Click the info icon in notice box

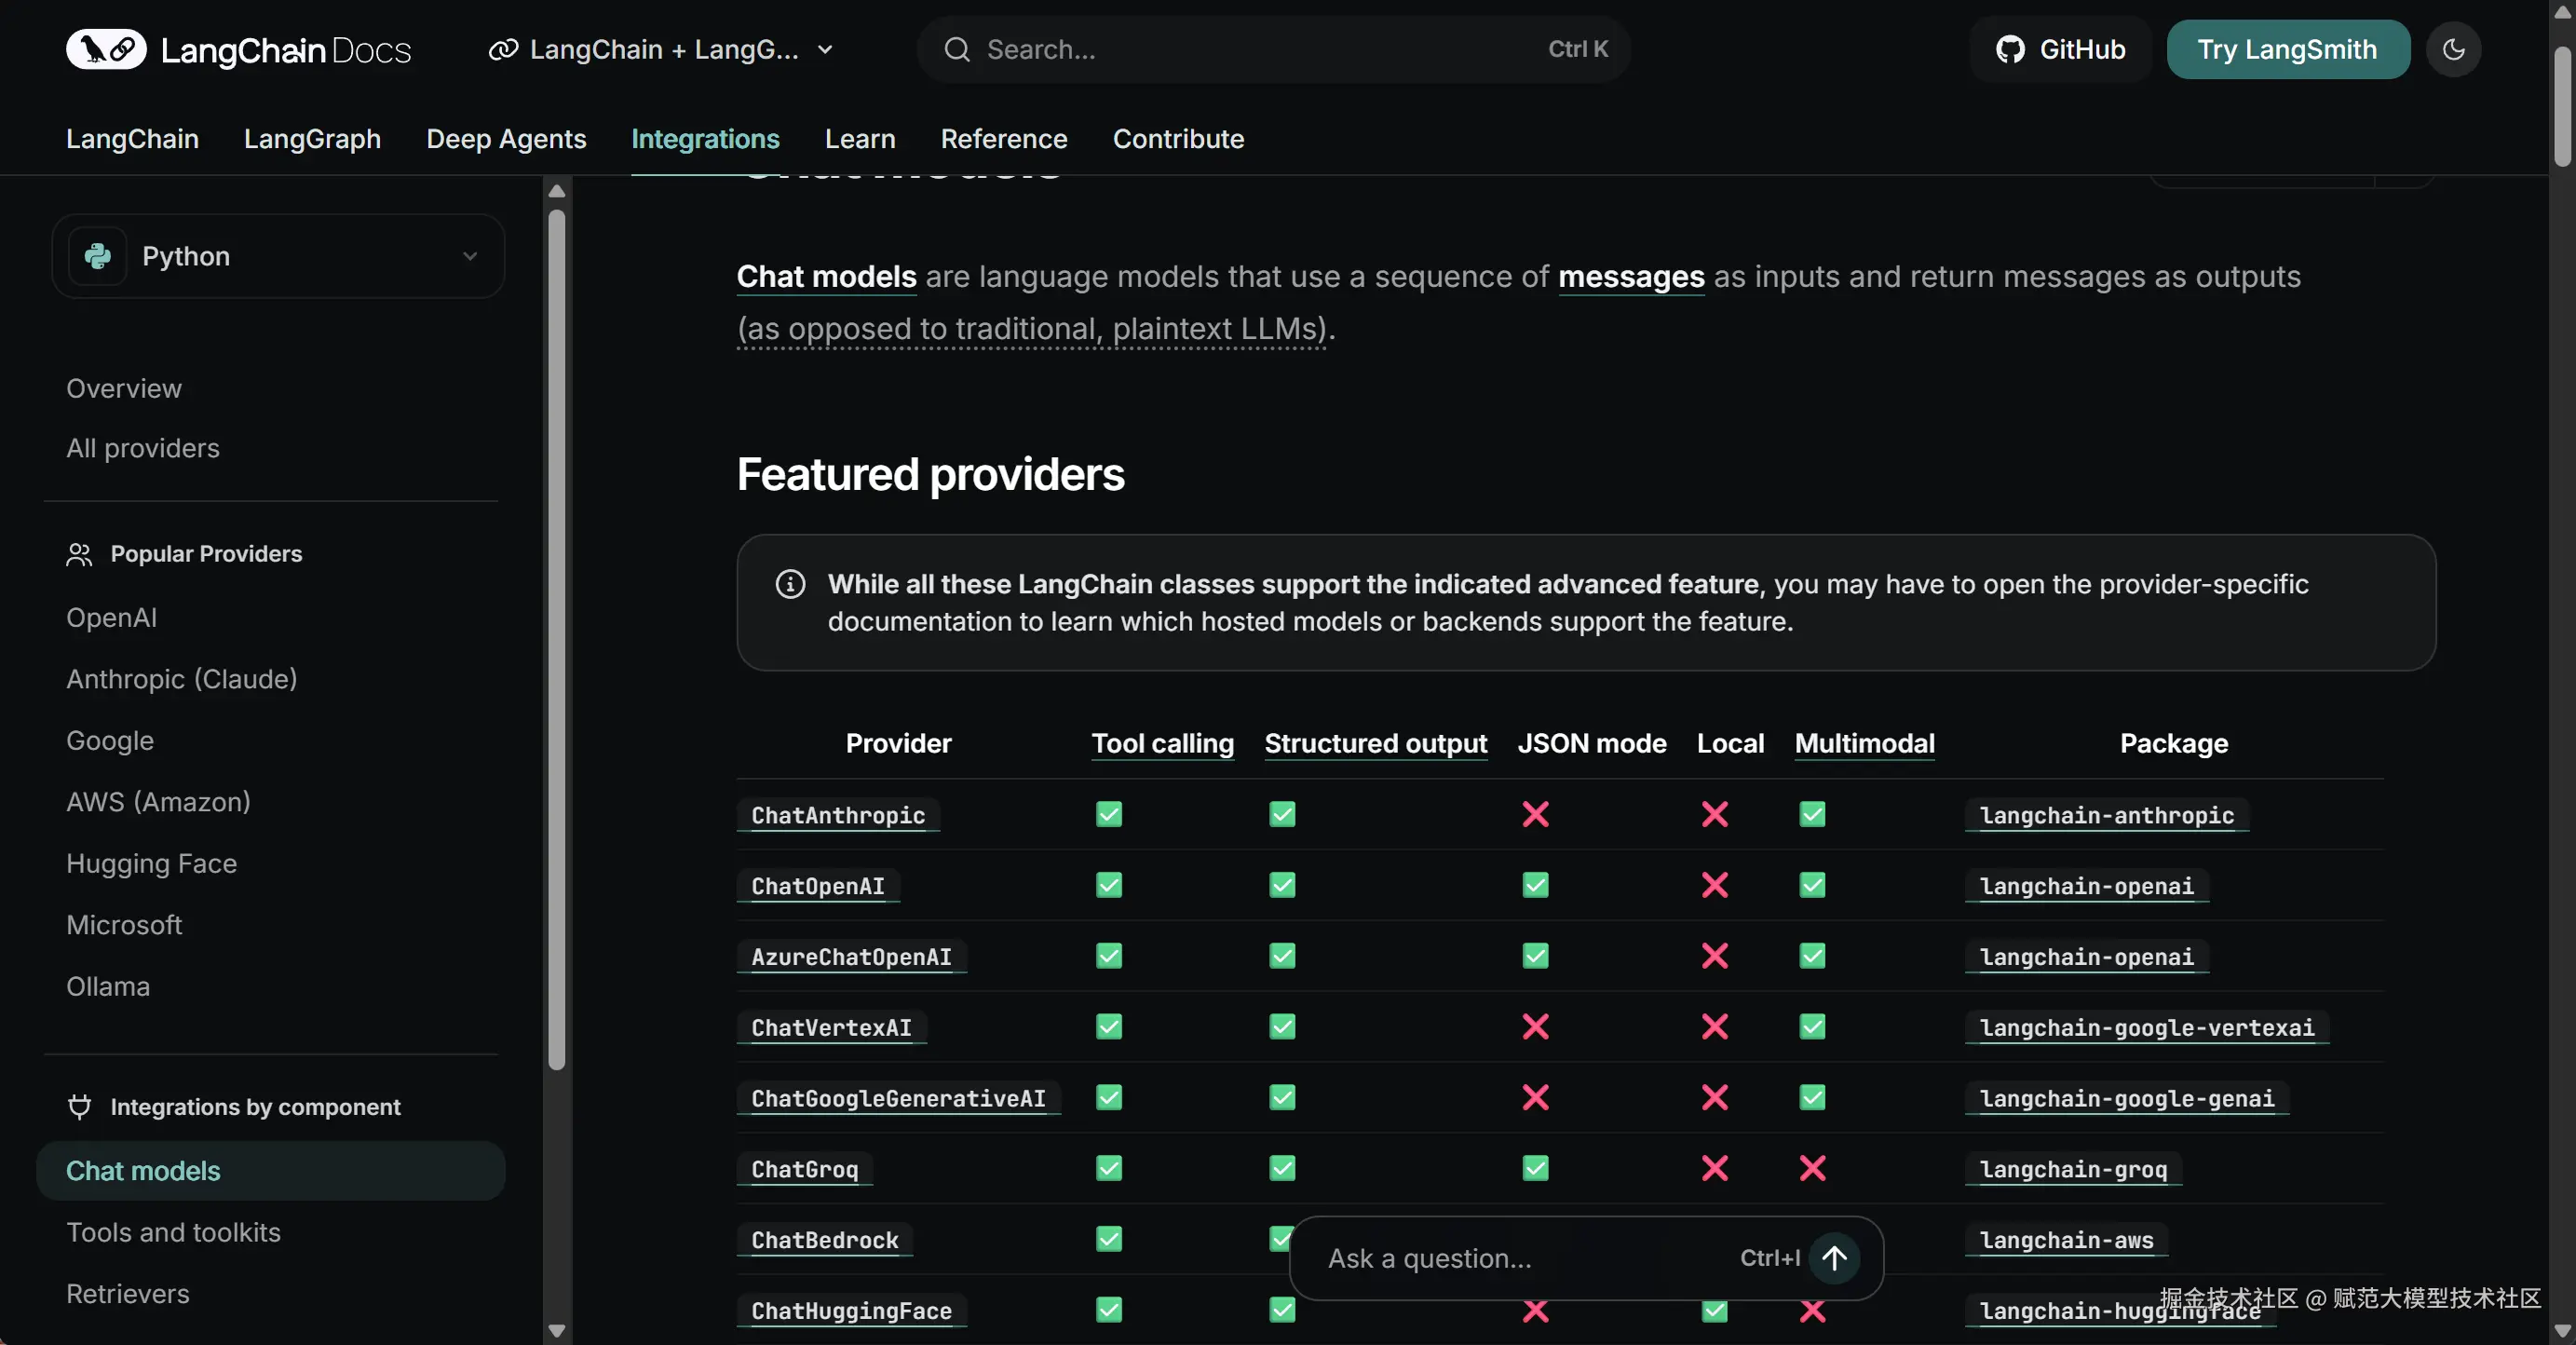click(x=790, y=584)
